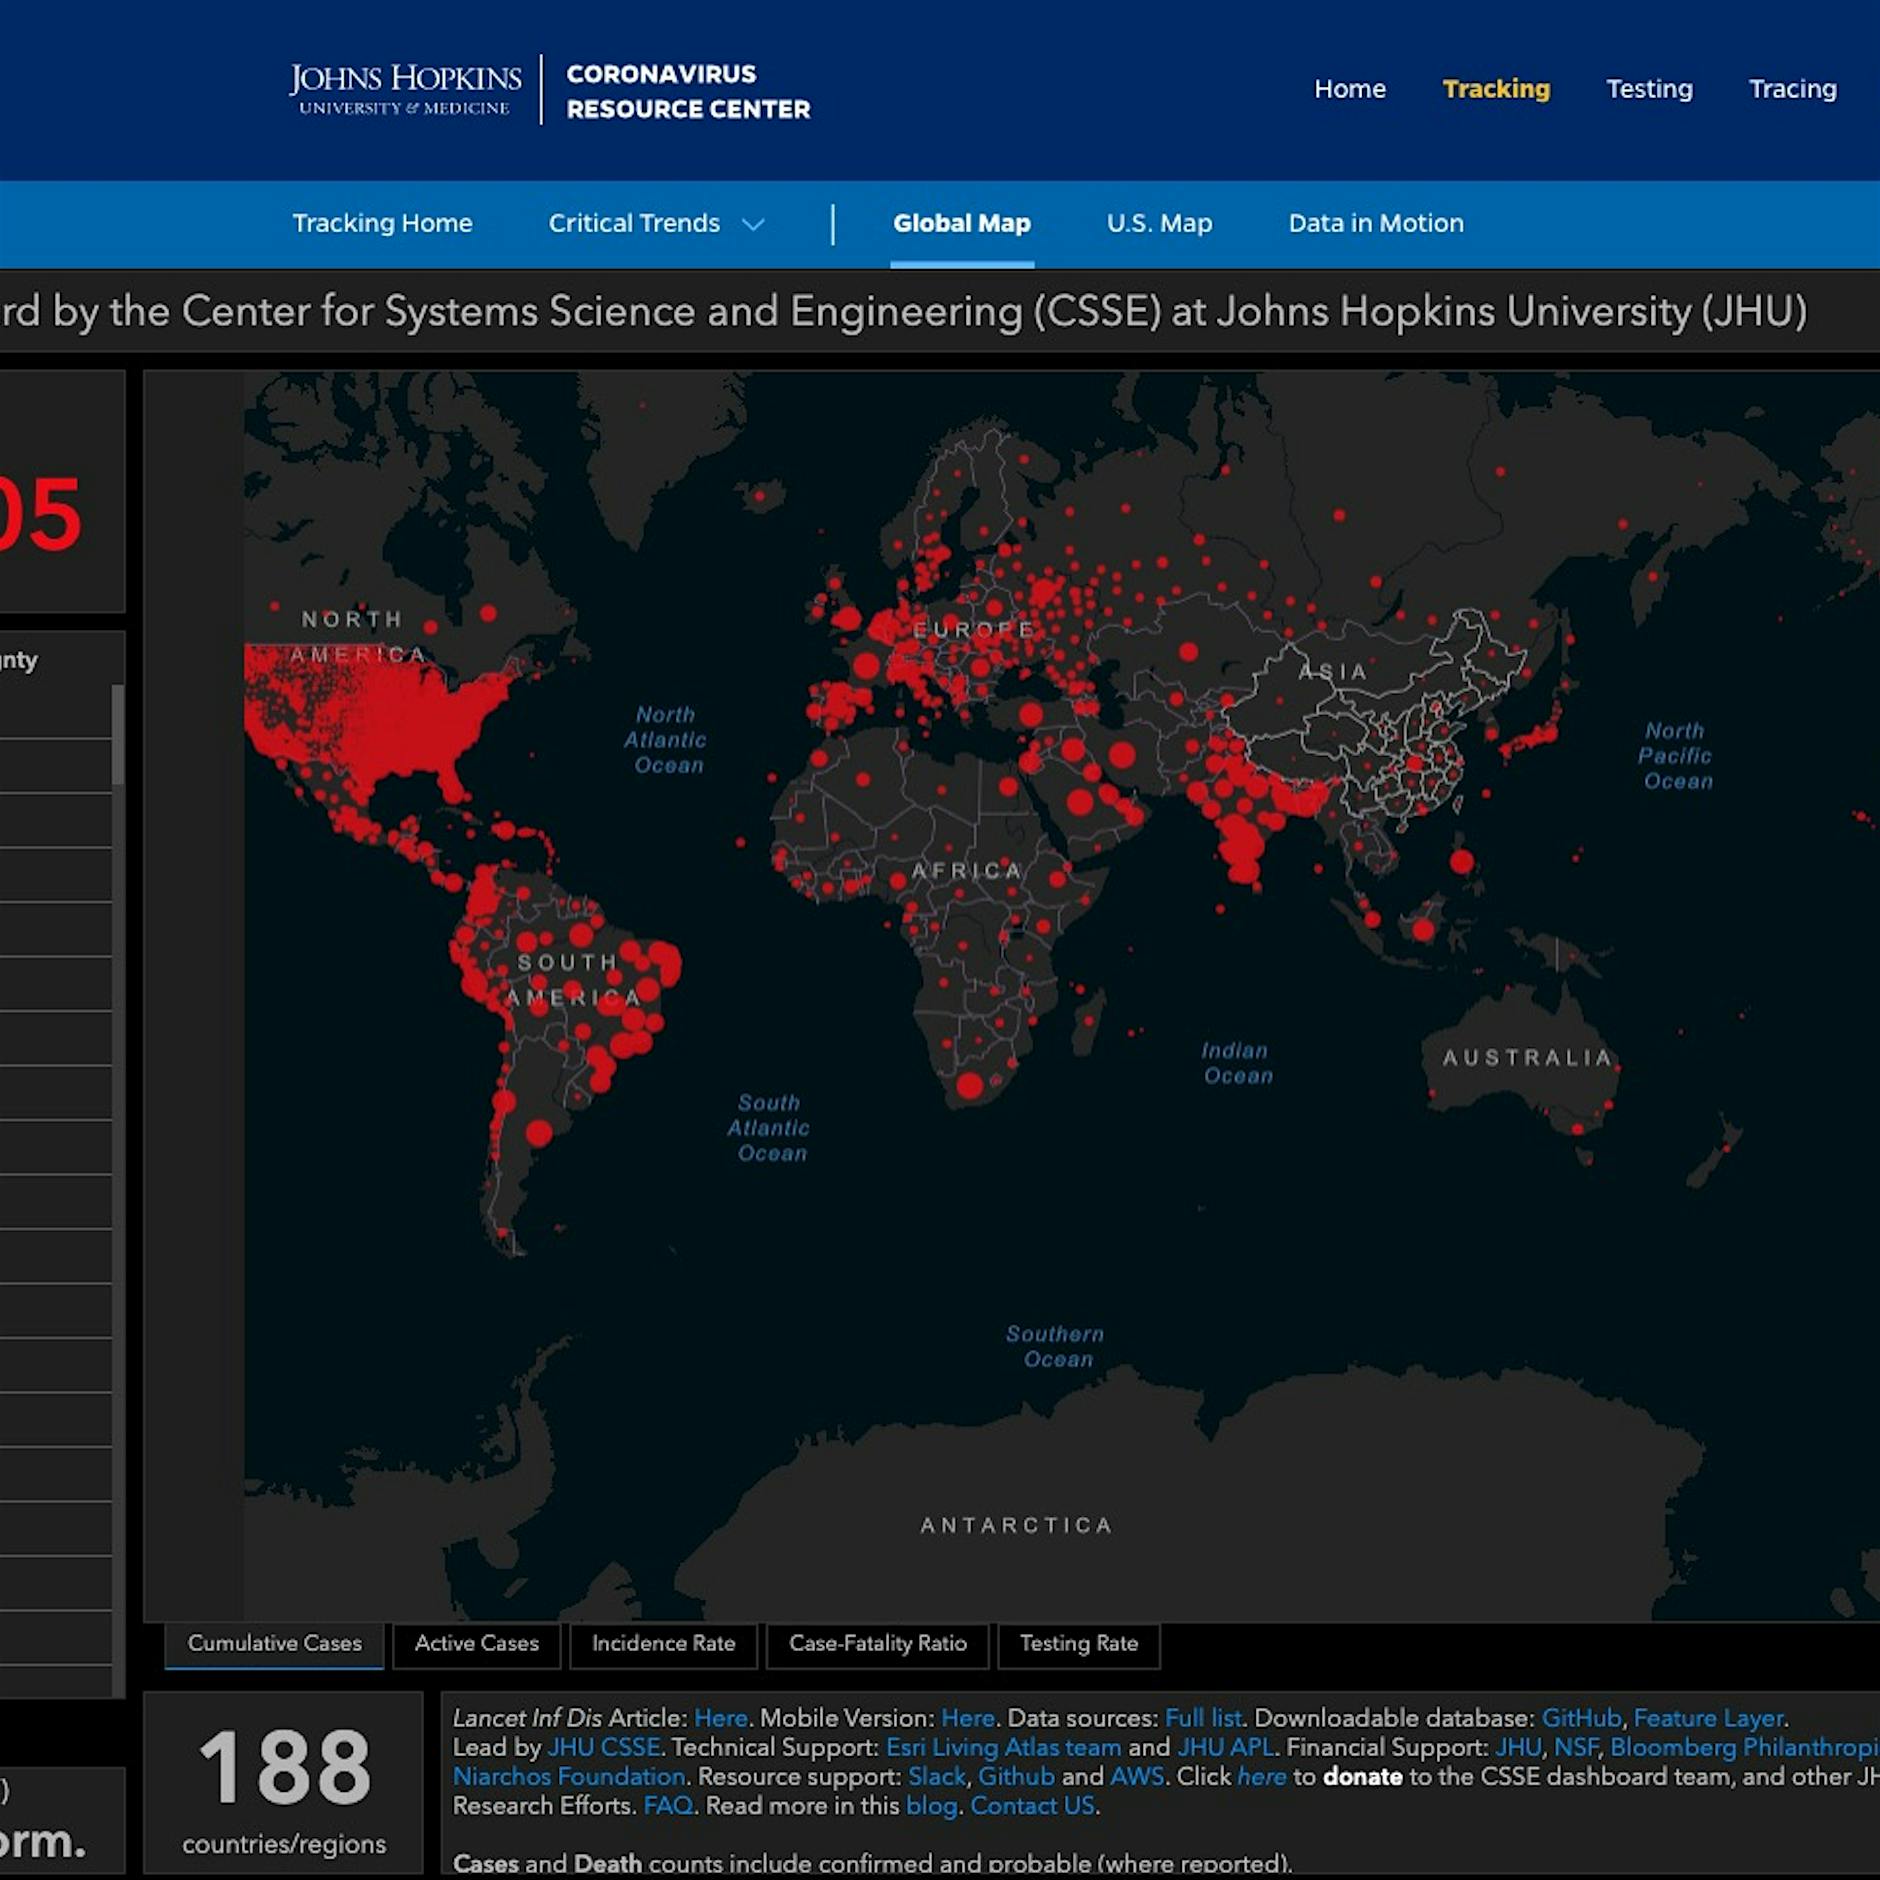1880x1880 pixels.
Task: Select the Testing Rate map tab
Action: (1078, 1643)
